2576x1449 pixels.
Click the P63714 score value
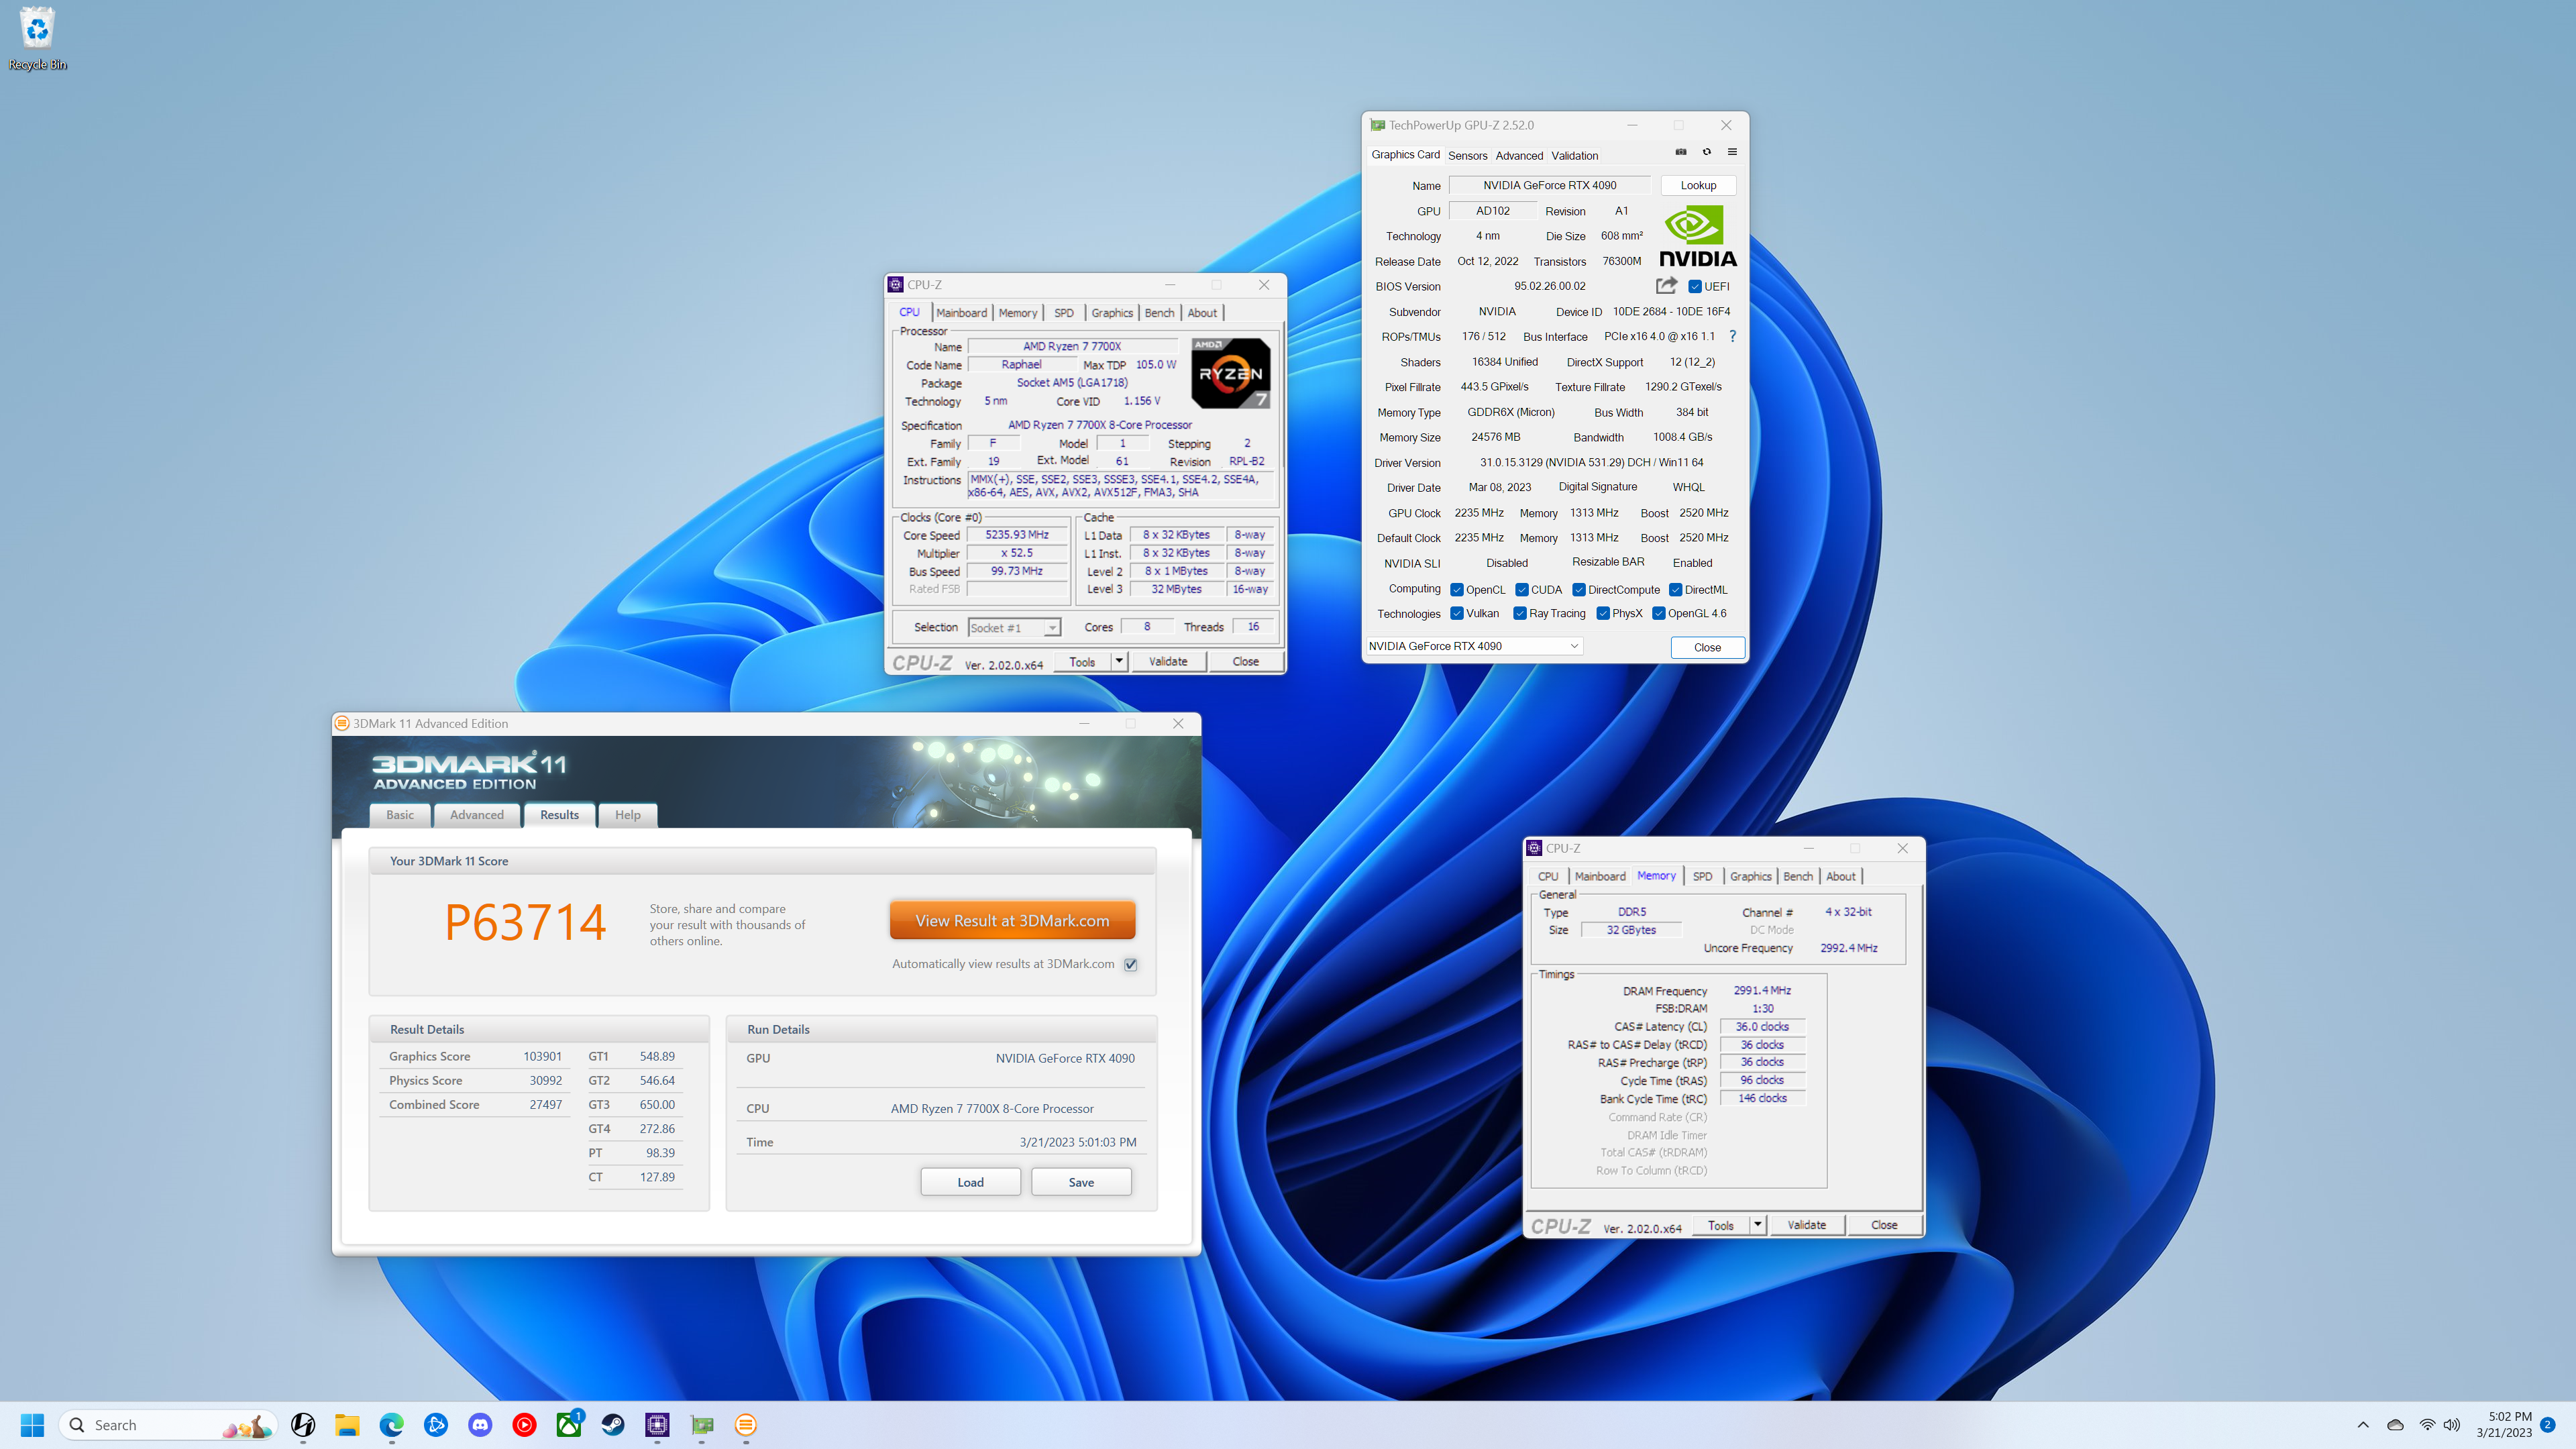coord(525,921)
